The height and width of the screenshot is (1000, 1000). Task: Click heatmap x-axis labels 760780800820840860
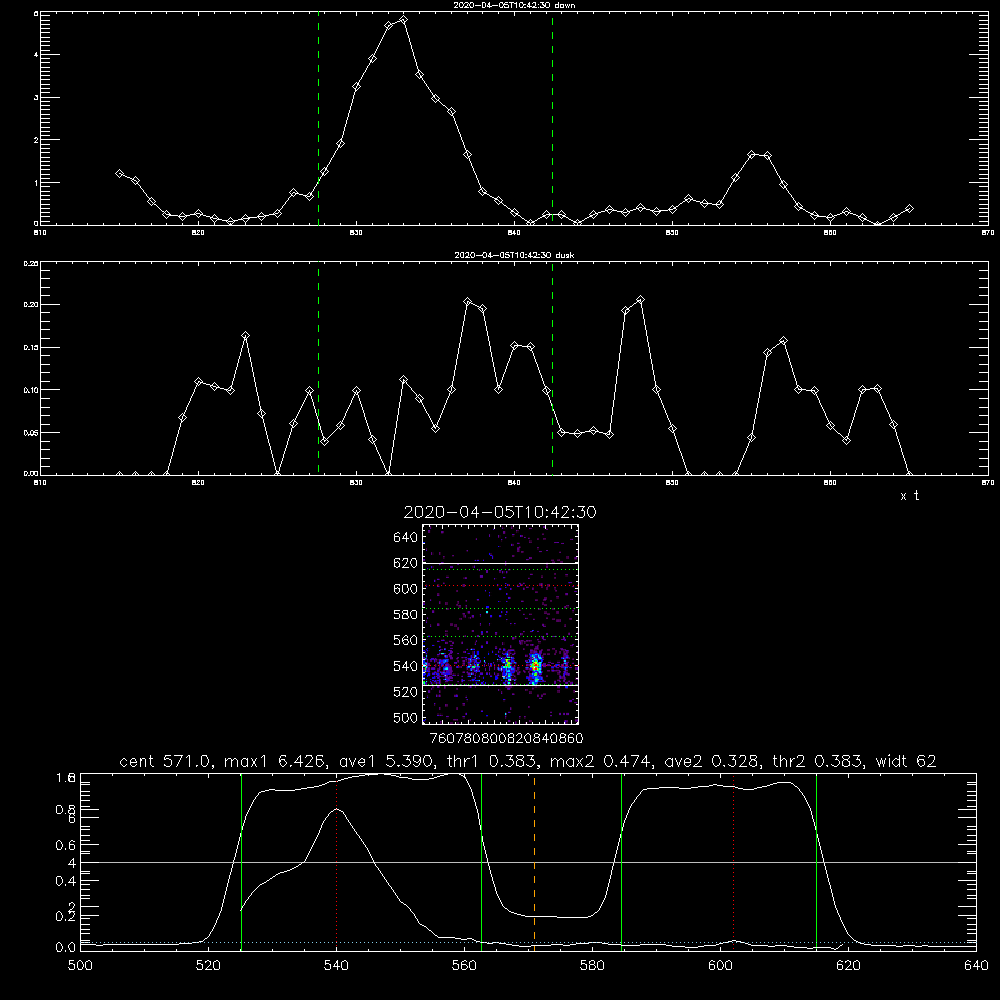pos(506,738)
